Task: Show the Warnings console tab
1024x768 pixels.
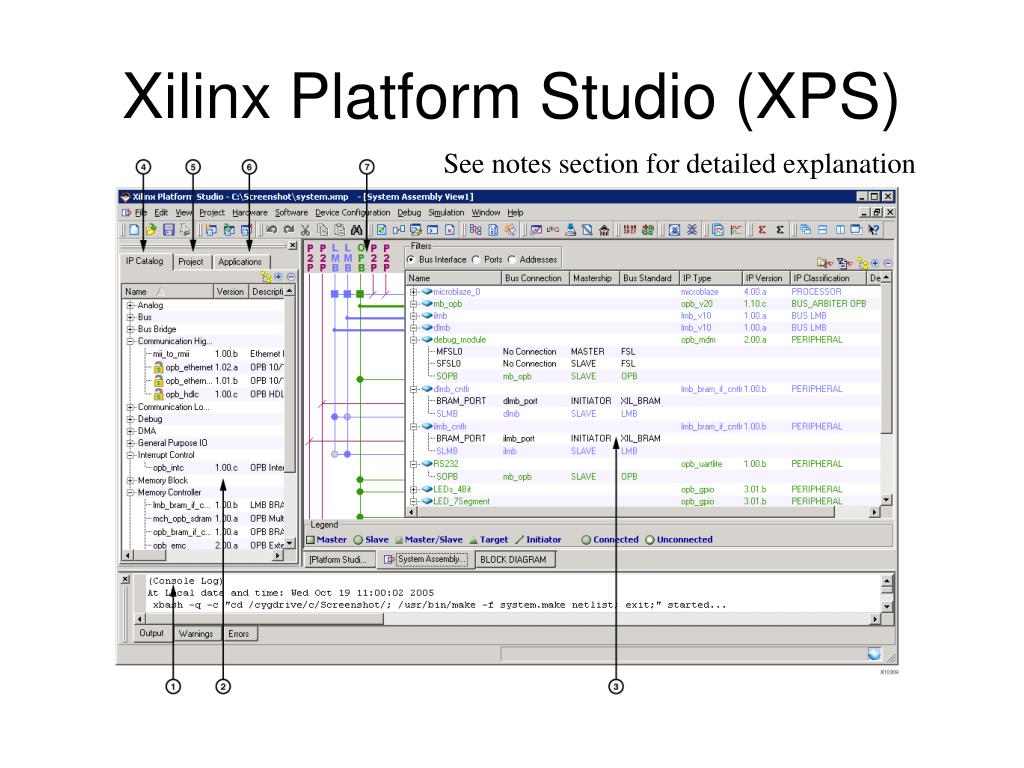Action: click(196, 633)
